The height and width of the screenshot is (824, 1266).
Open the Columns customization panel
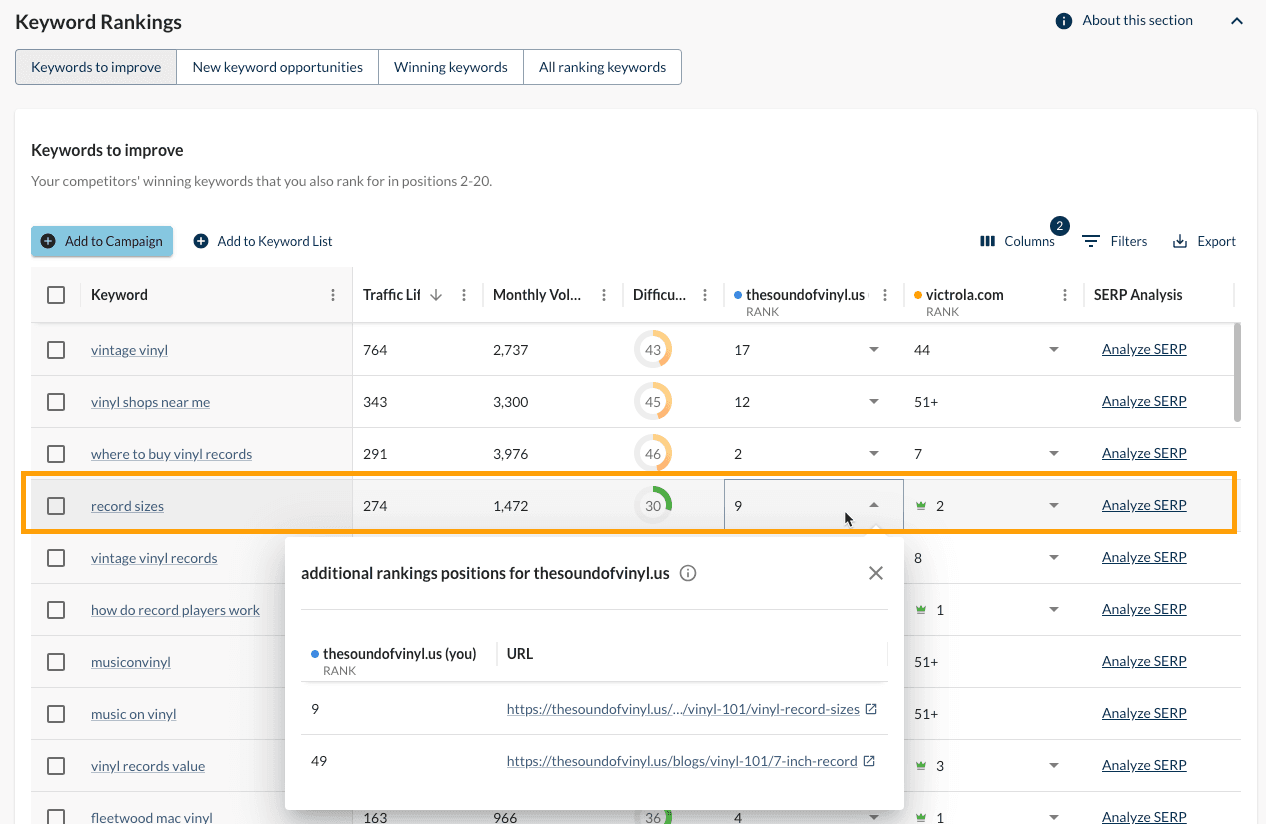coord(1019,240)
